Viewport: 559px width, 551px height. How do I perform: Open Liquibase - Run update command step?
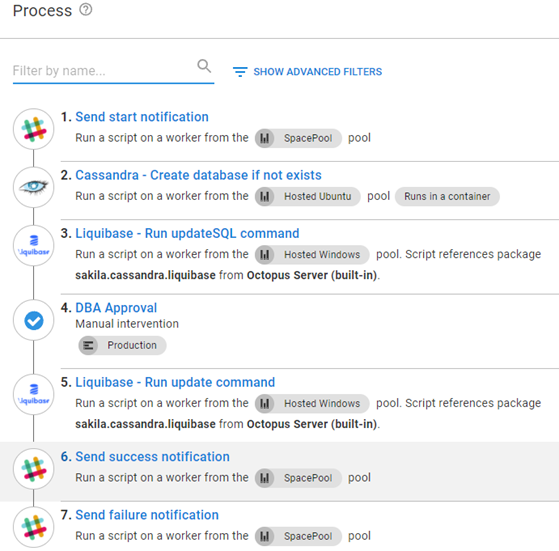(x=175, y=382)
